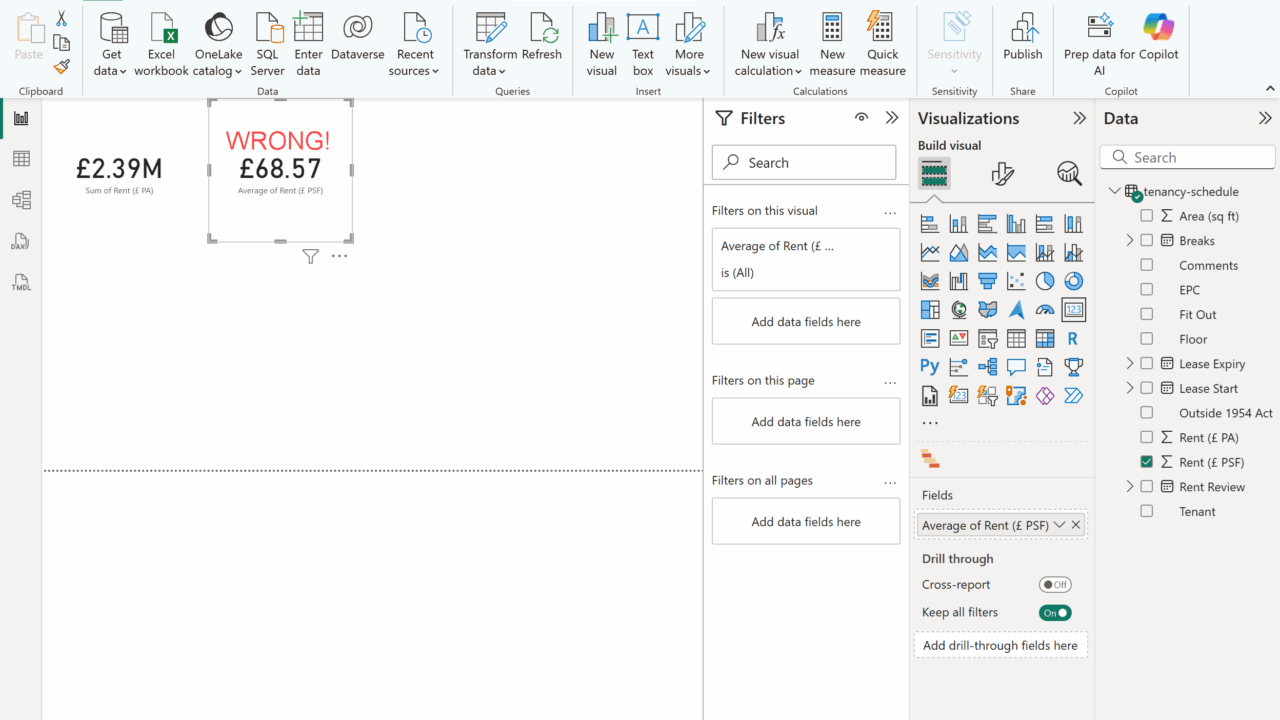Open the Transform data dropdown
The width and height of the screenshot is (1280, 720).
point(490,45)
